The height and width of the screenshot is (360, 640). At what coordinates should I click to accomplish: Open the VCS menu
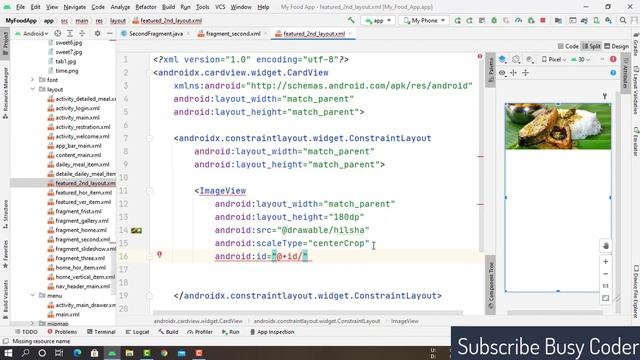[220, 7]
